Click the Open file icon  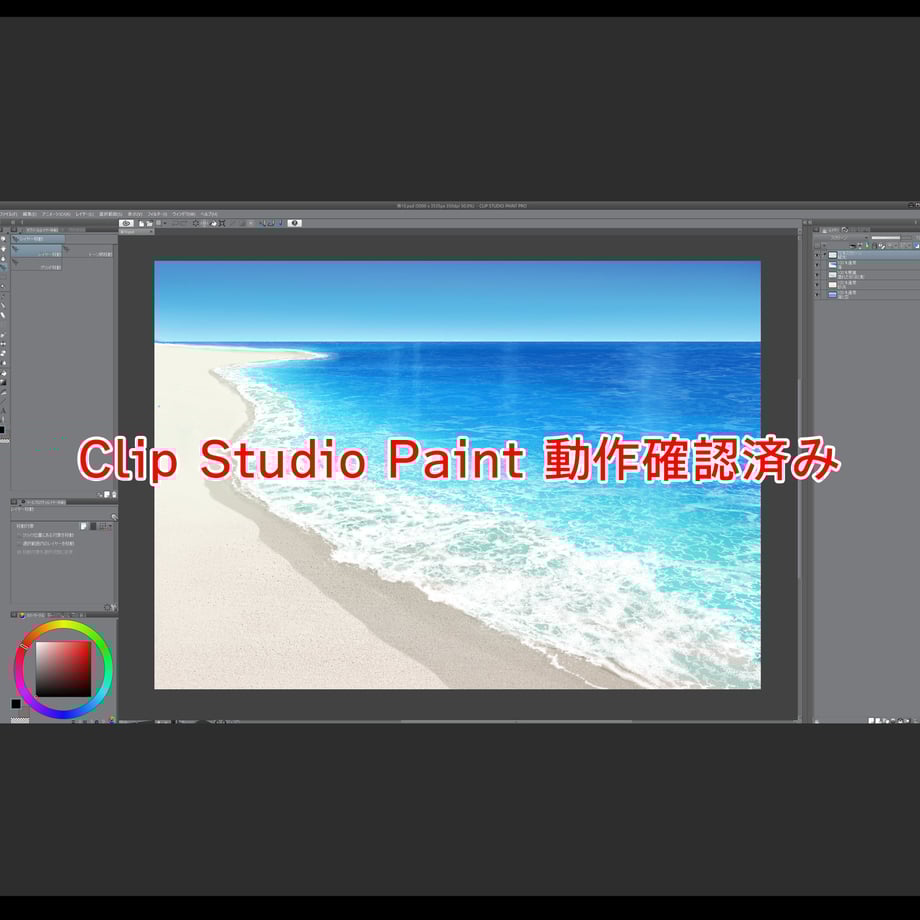(x=149, y=224)
